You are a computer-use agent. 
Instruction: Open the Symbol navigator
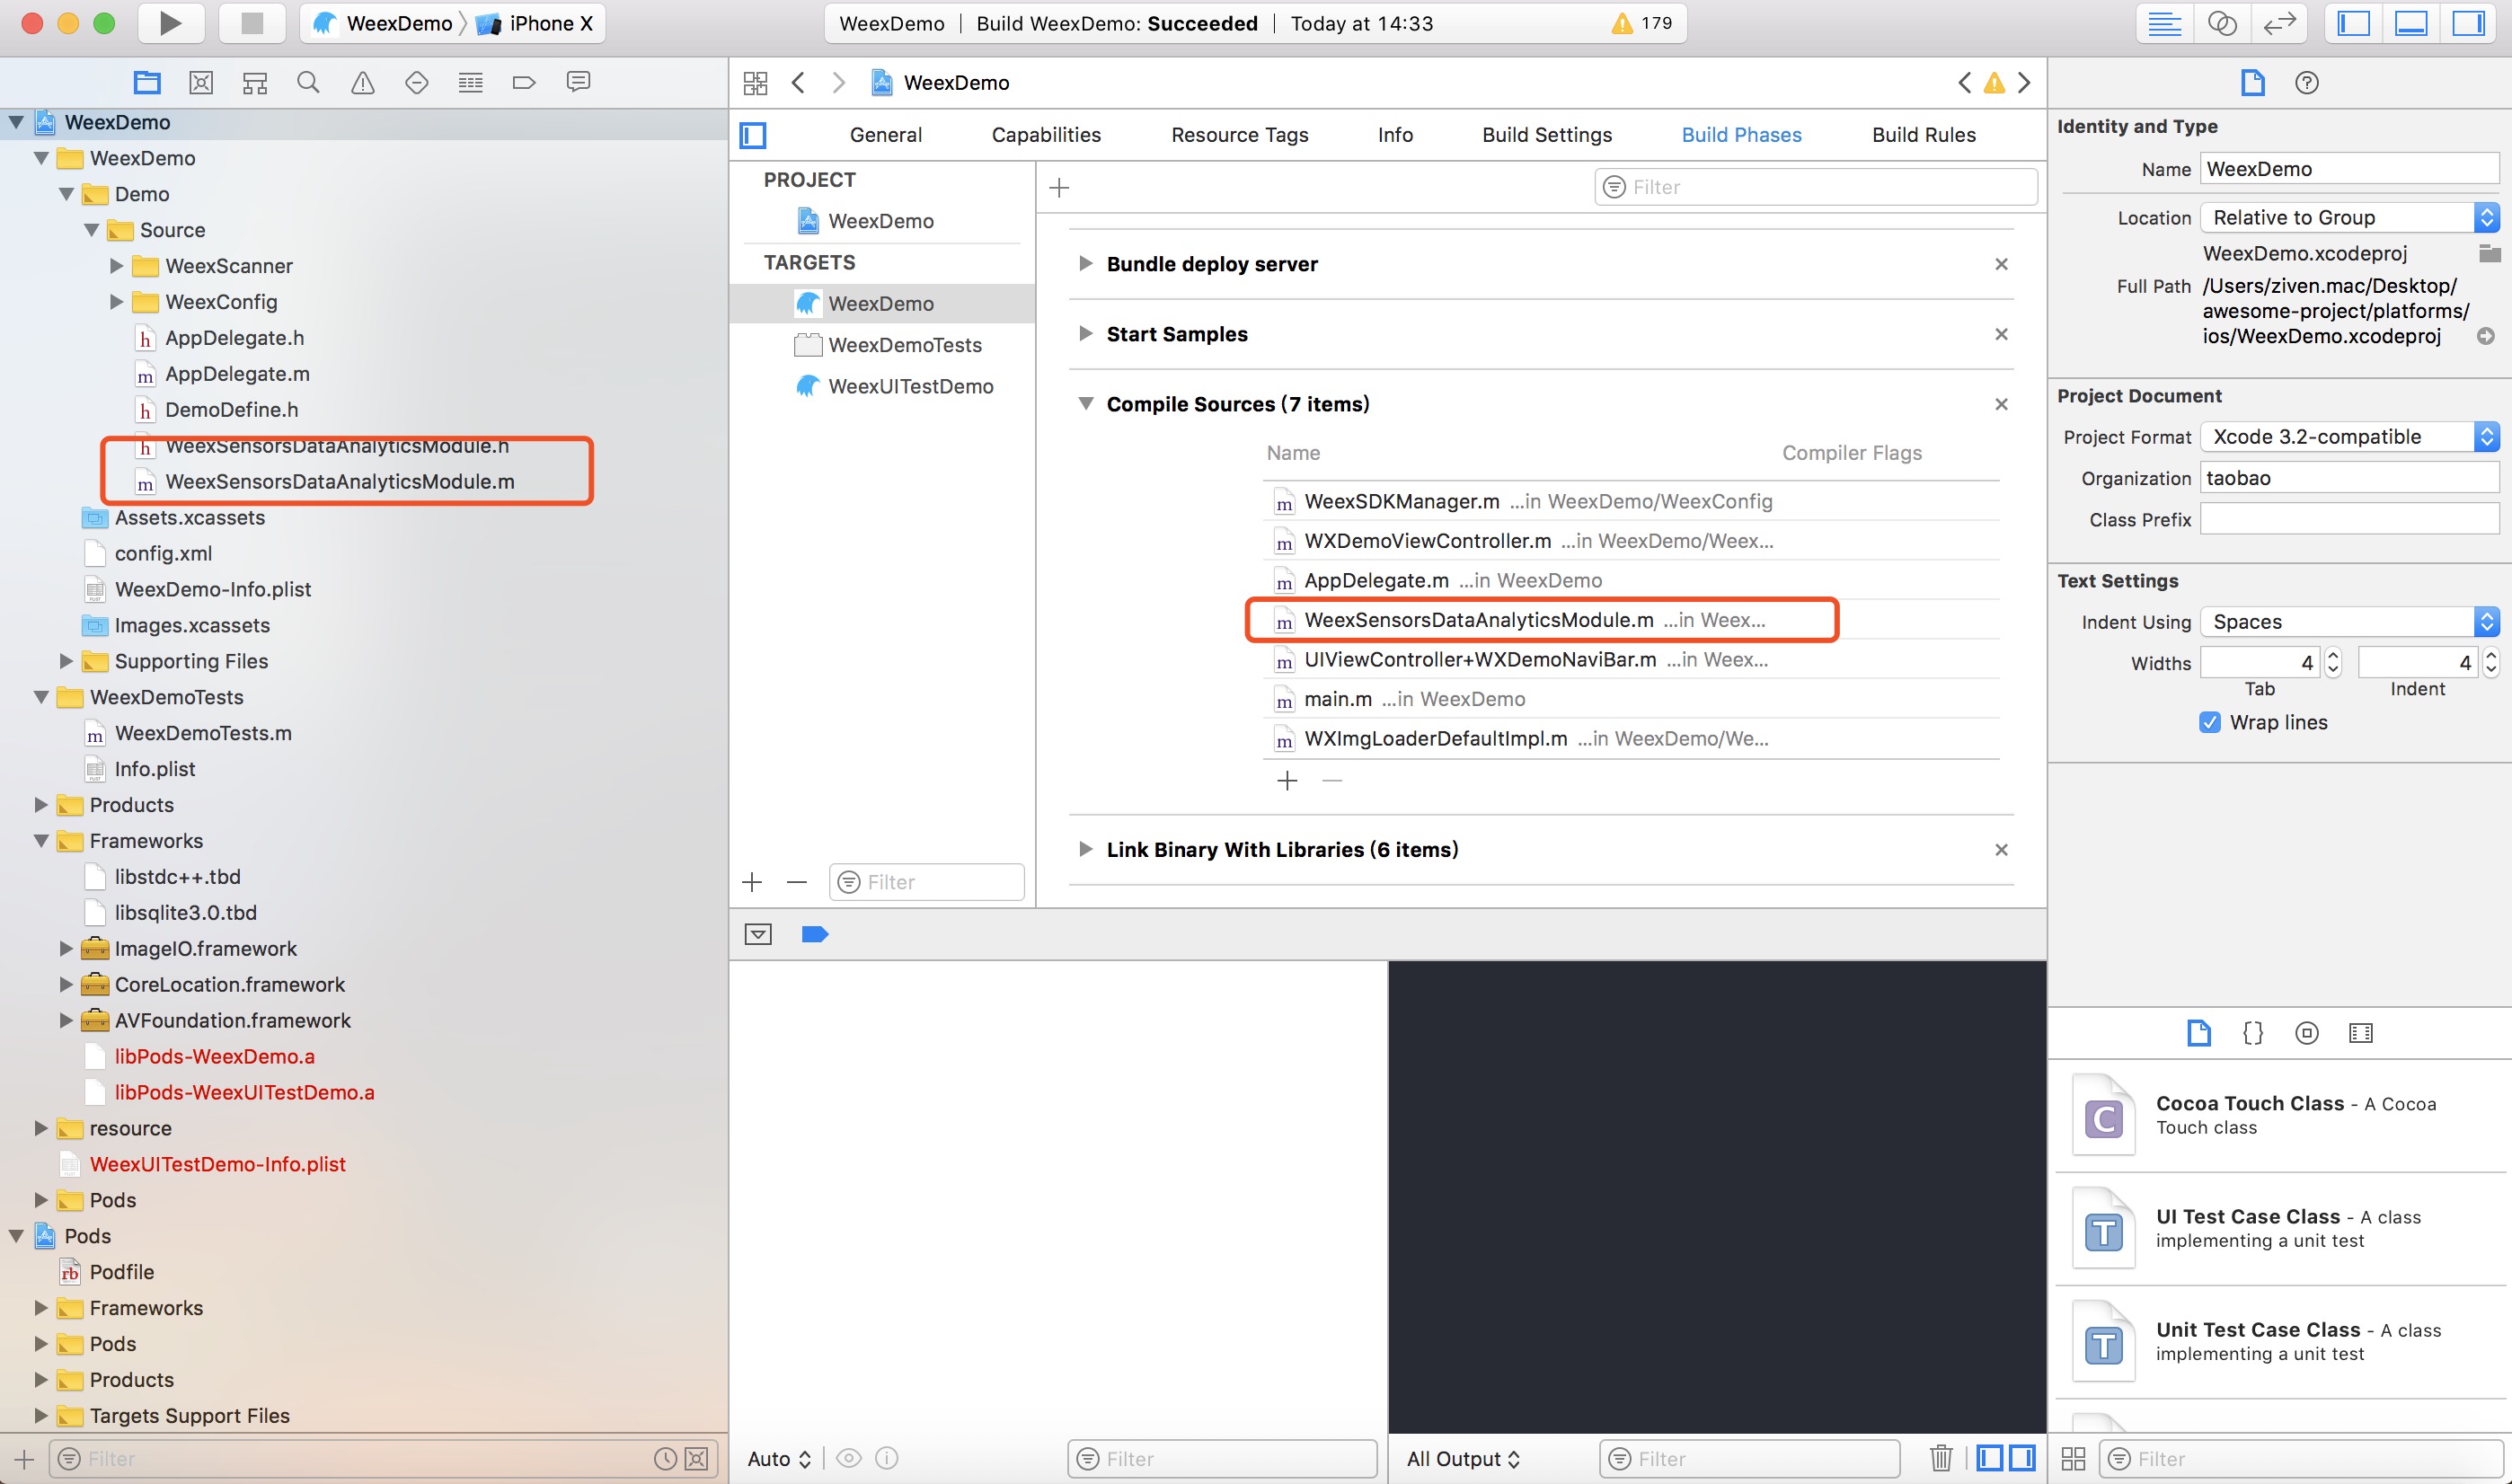(x=255, y=82)
